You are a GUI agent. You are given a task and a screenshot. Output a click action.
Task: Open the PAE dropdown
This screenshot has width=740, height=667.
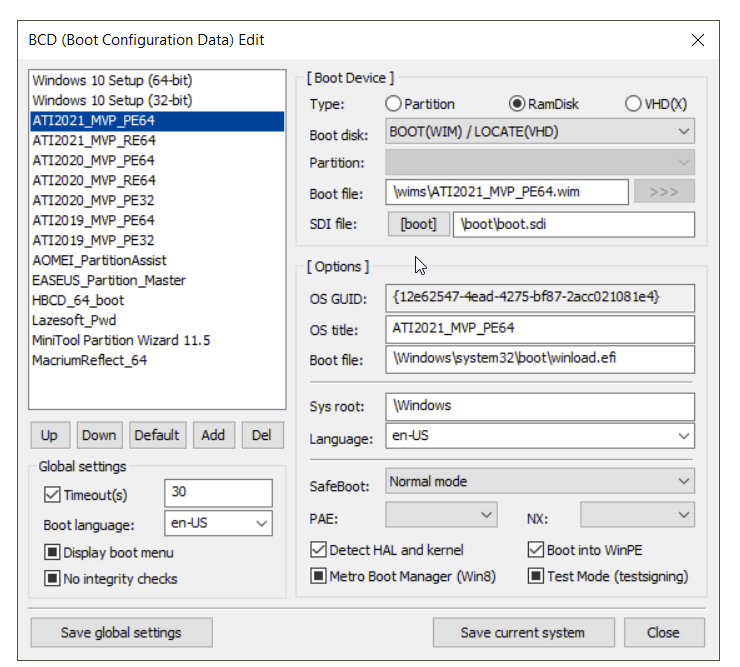click(x=441, y=515)
